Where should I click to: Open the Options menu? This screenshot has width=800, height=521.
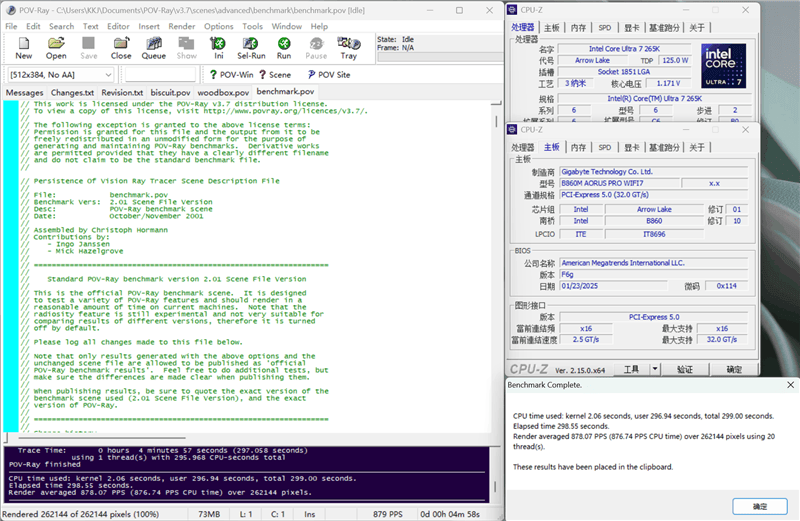pos(218,26)
